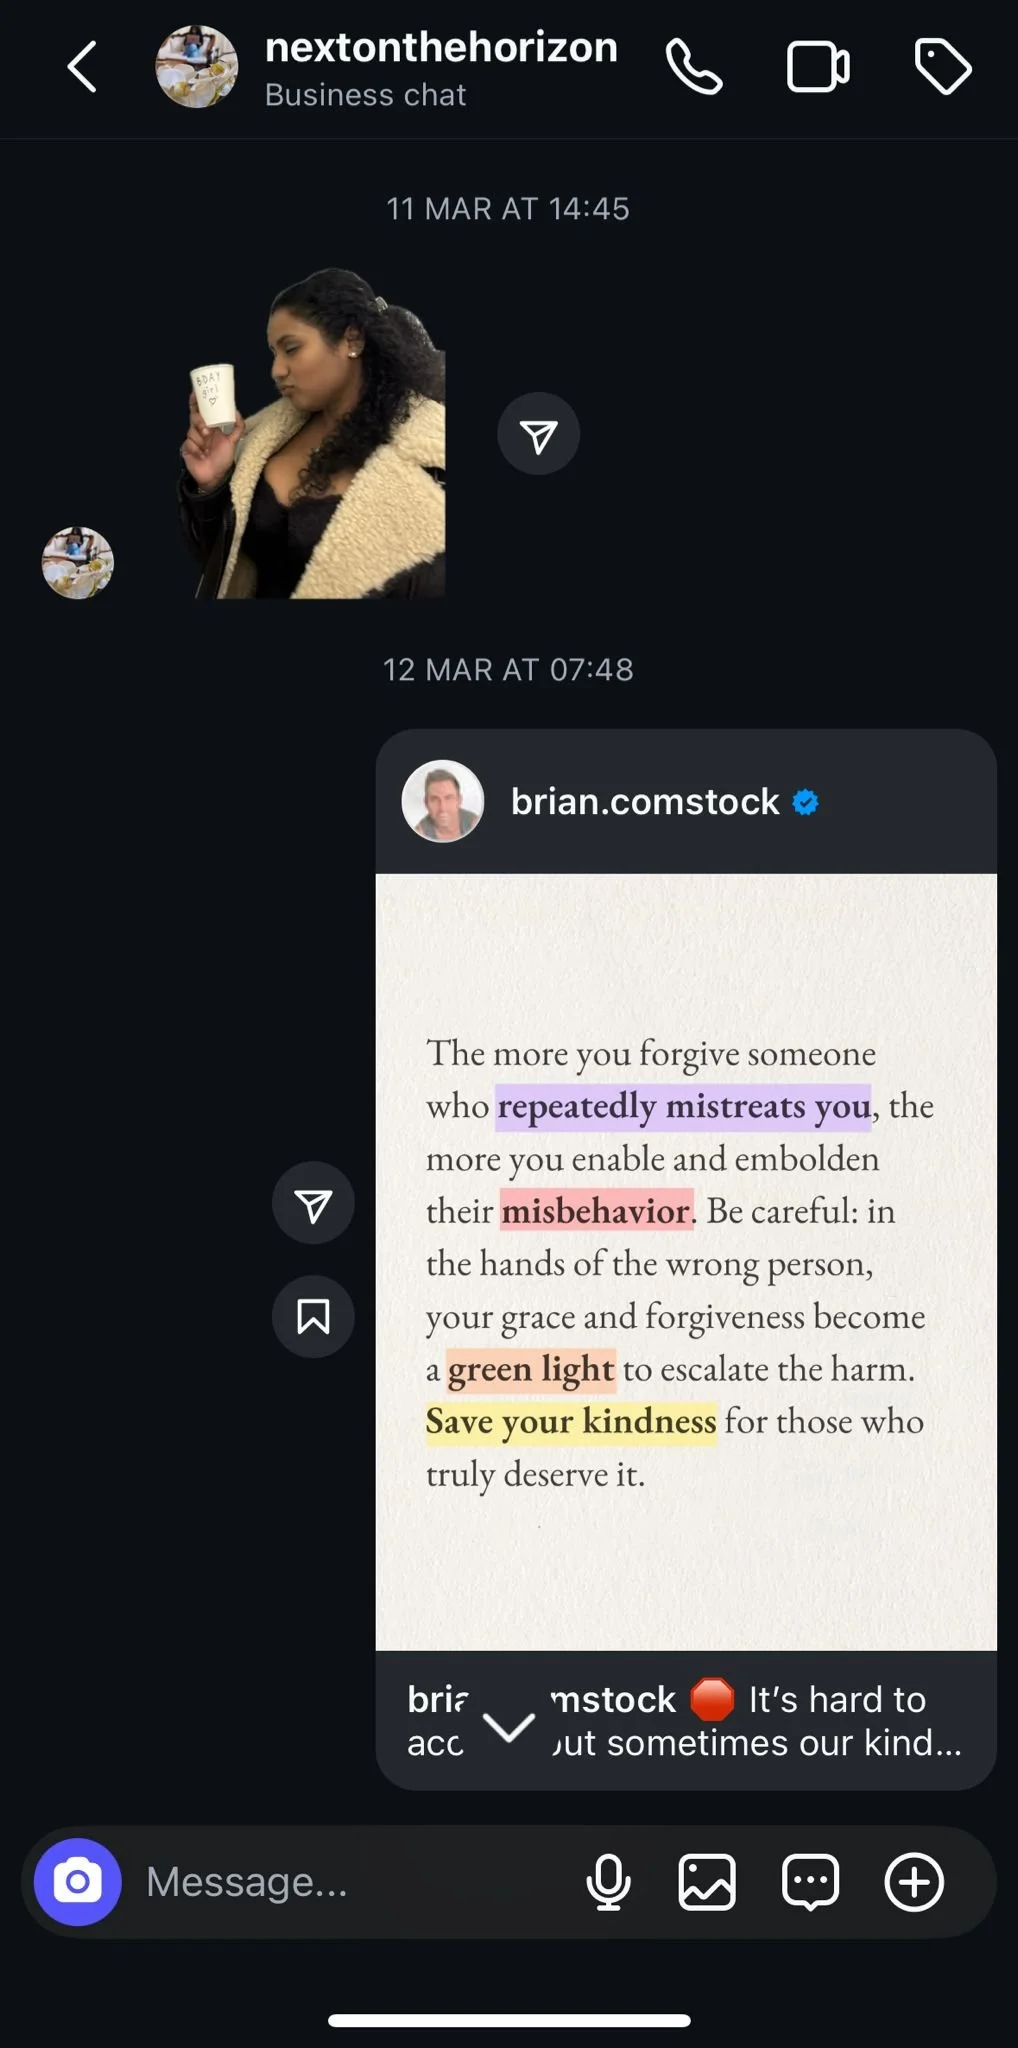Record a voice message with microphone icon
Image resolution: width=1018 pixels, height=2048 pixels.
click(x=608, y=1882)
